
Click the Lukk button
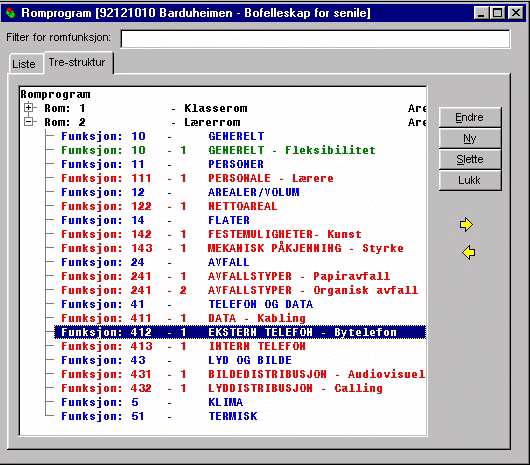click(469, 180)
